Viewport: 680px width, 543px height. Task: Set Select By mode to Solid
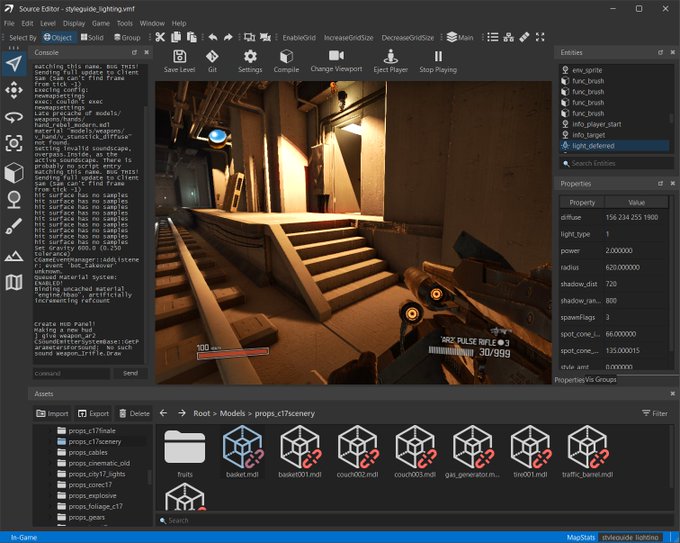(x=92, y=37)
